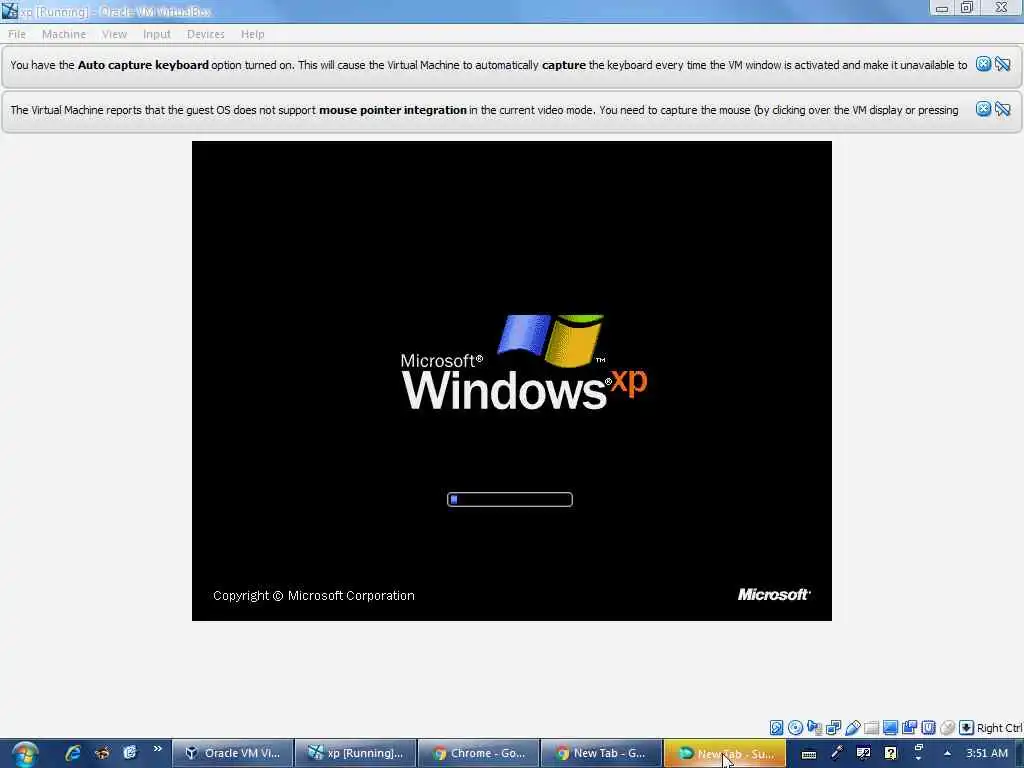The image size is (1024, 768).
Task: Launch Internet Explorer from quick launch
Action: [x=73, y=753]
